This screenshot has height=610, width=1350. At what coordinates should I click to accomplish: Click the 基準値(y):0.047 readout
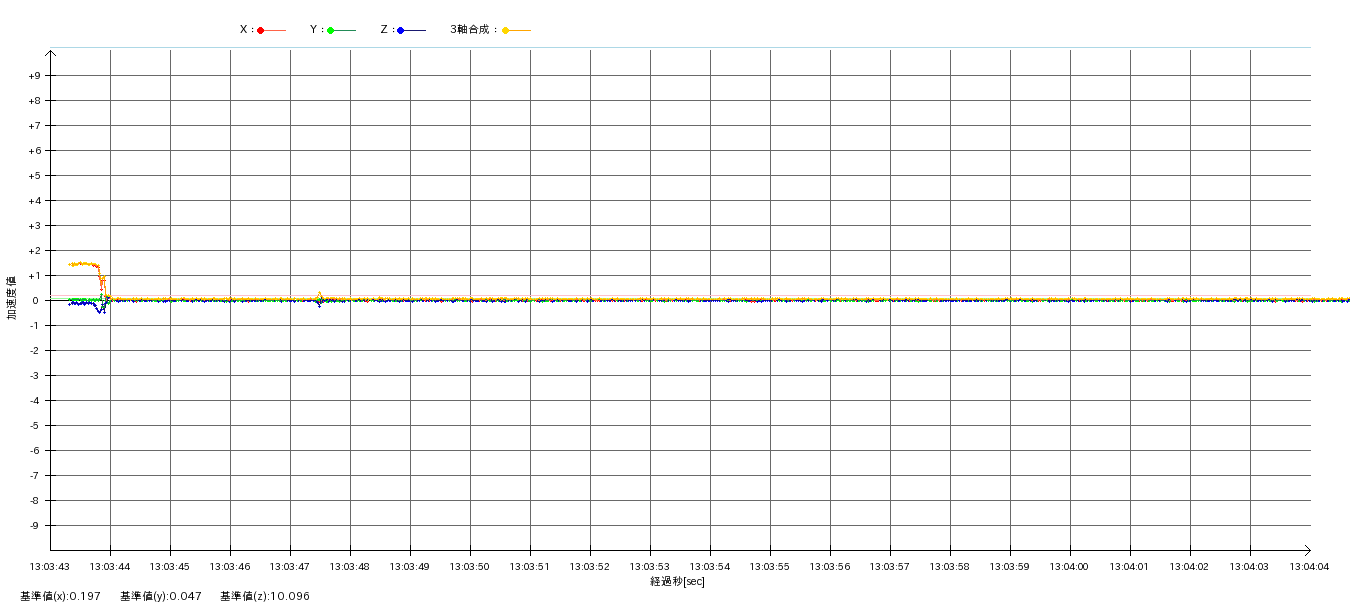point(161,596)
